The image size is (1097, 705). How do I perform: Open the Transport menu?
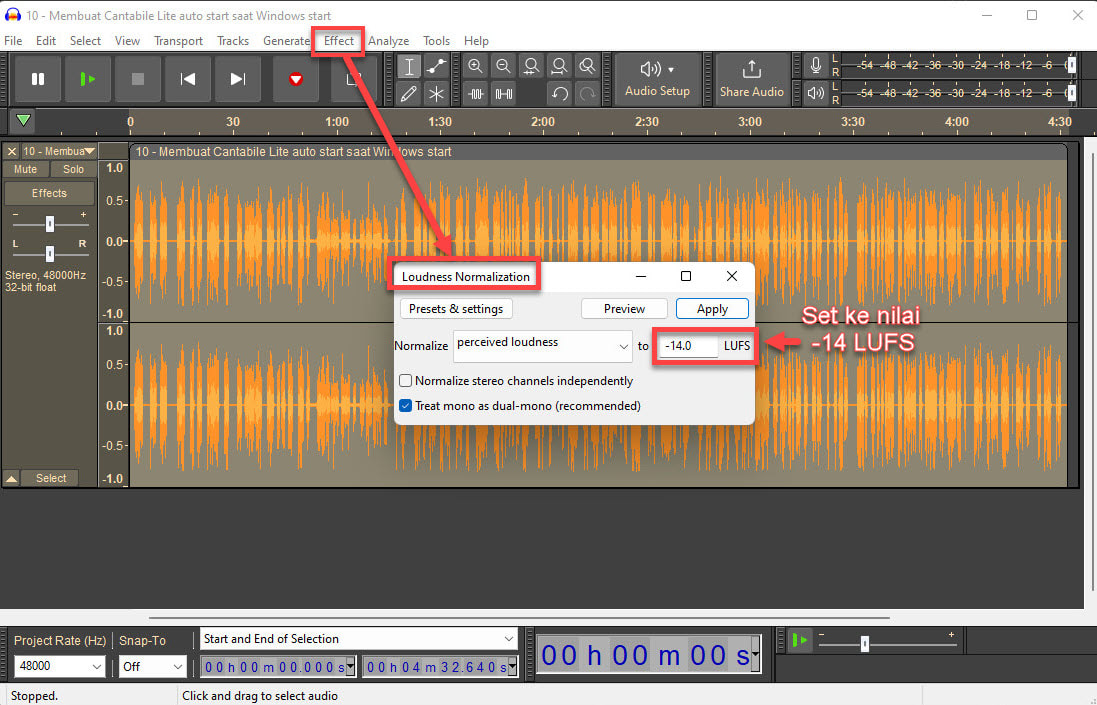(178, 41)
